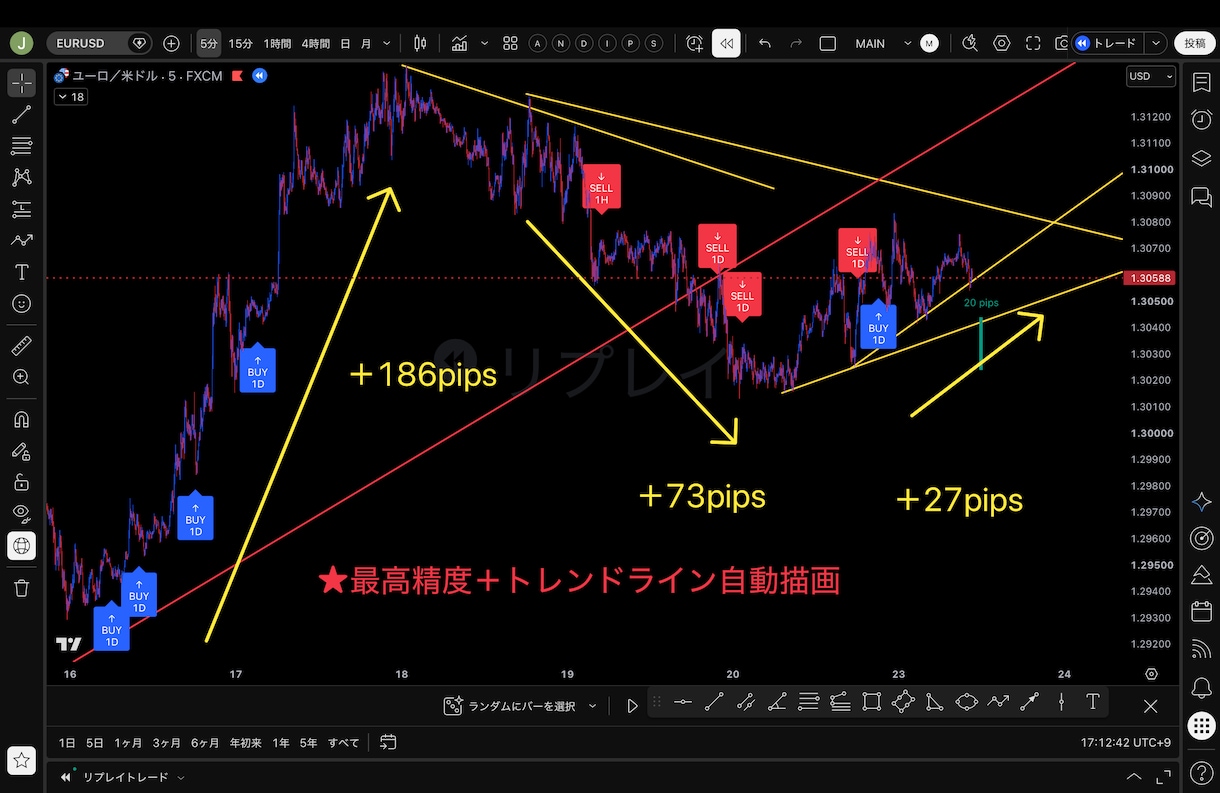Toggle hide all drawings eye icon
This screenshot has width=1220, height=793.
[x=21, y=513]
